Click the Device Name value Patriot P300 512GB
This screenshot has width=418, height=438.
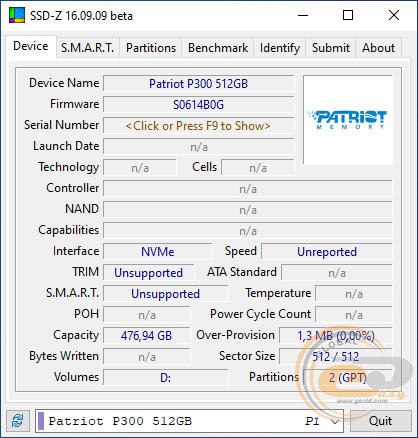tap(199, 84)
